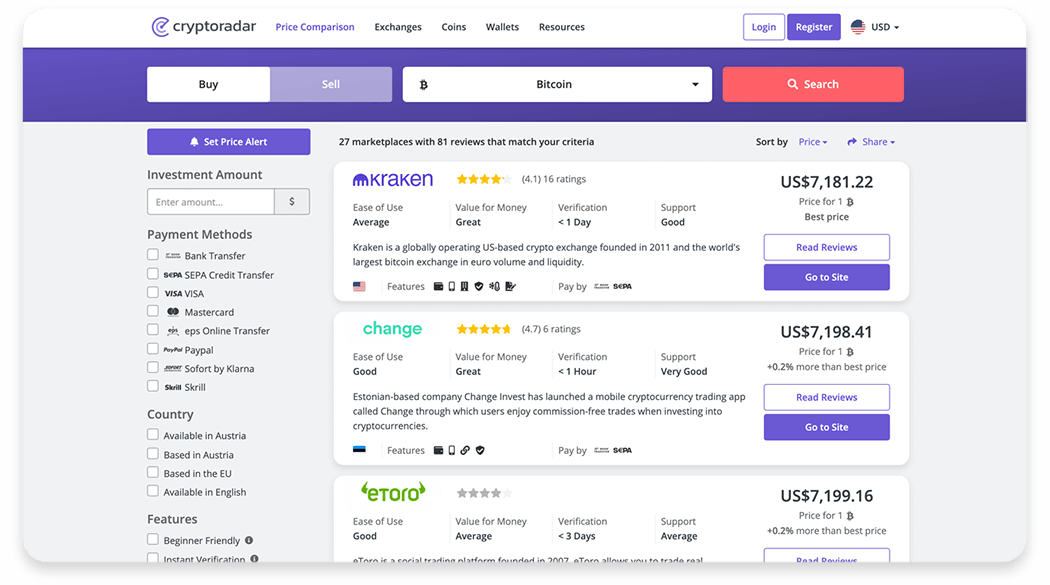Toggle Based in the EU filter
This screenshot has width=1050, height=585.
(x=153, y=473)
